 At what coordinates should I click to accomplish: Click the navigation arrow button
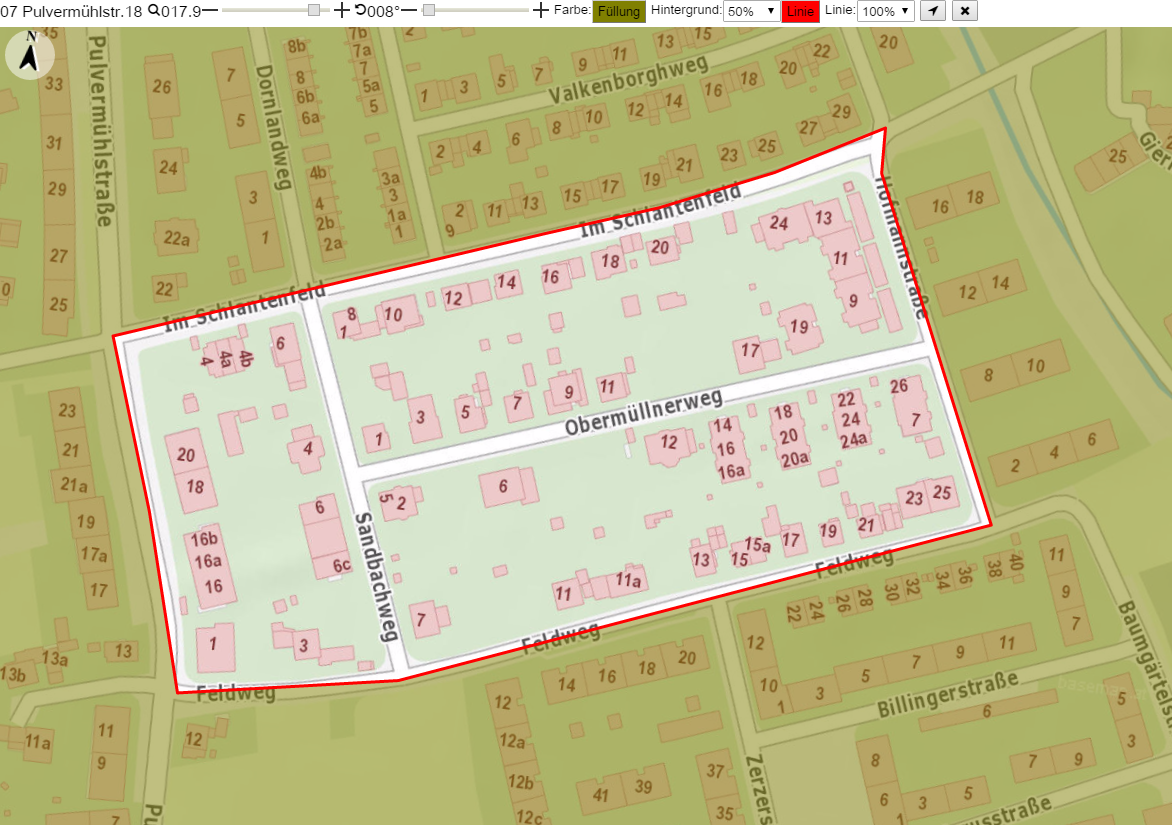tap(933, 11)
